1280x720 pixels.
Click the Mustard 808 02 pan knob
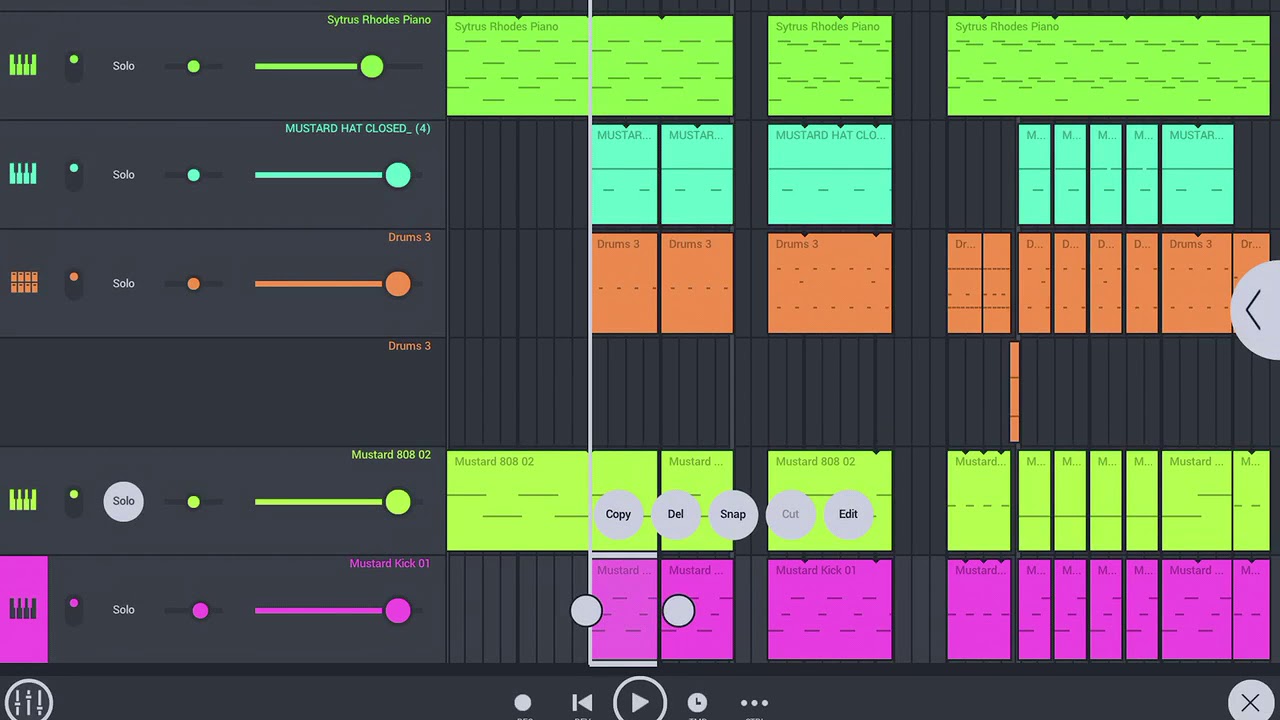coord(193,502)
